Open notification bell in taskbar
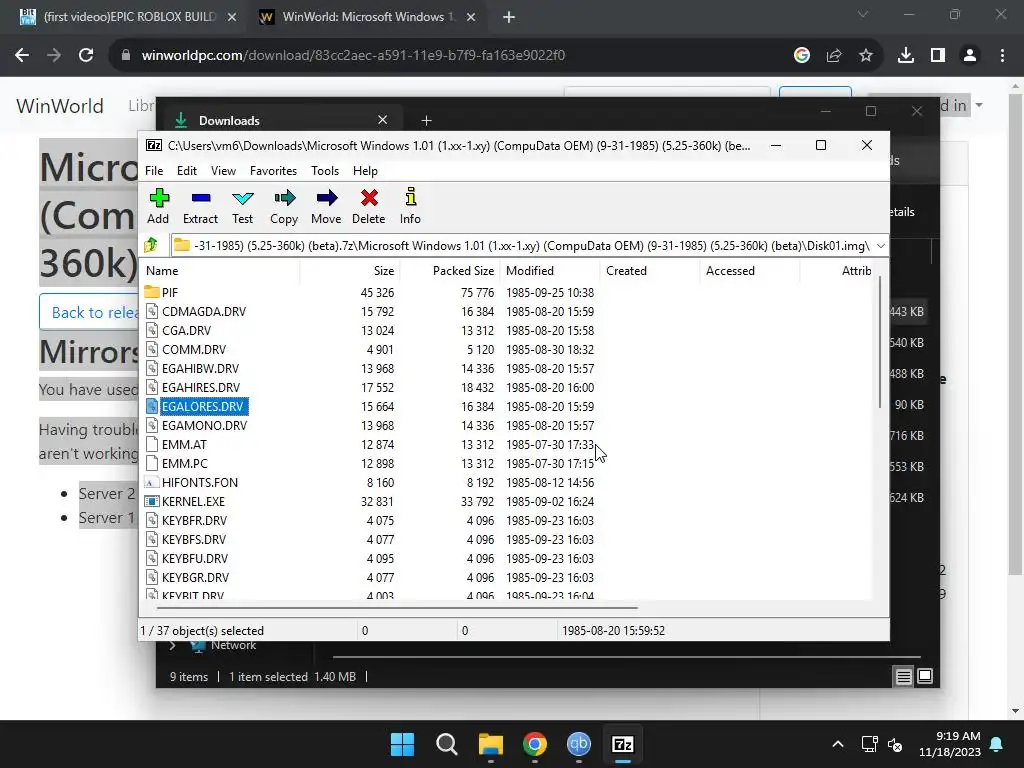Screen dimensions: 1024x768 point(997,744)
